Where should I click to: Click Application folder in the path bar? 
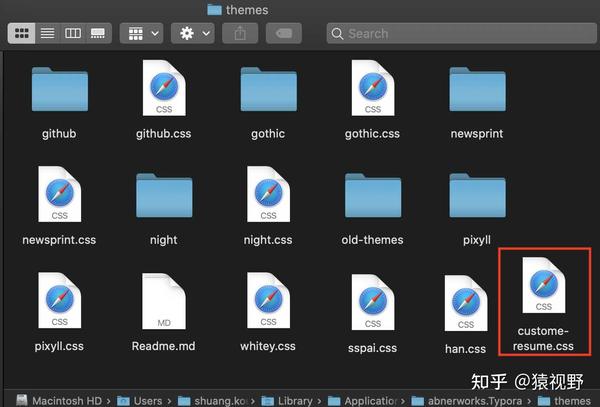pos(363,400)
